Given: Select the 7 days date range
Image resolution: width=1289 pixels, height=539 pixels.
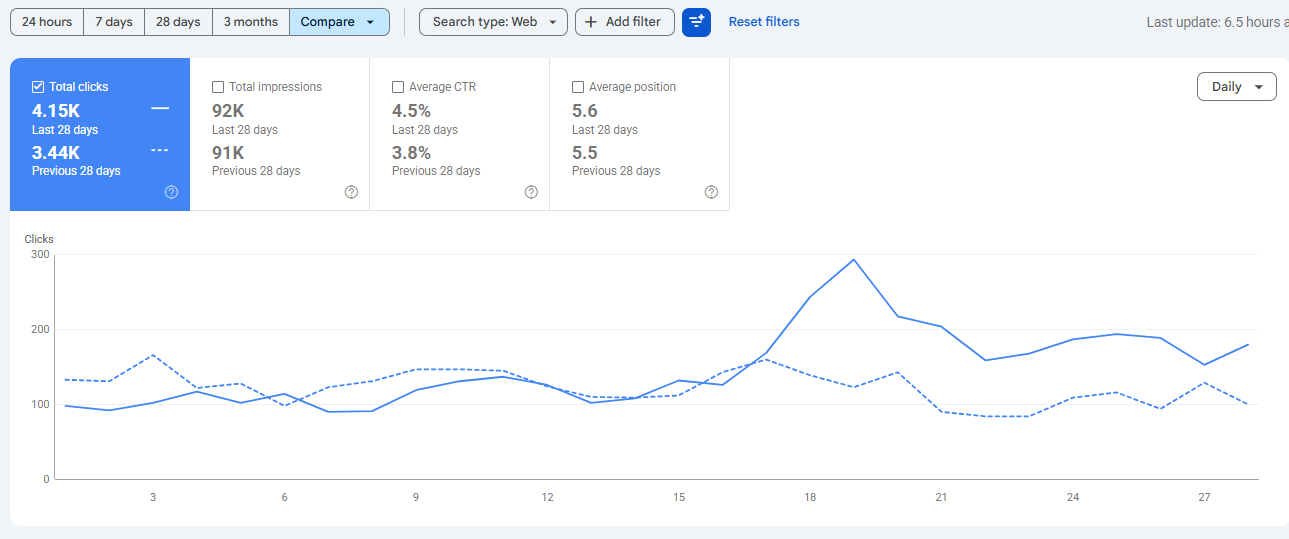Looking at the screenshot, I should tap(114, 22).
